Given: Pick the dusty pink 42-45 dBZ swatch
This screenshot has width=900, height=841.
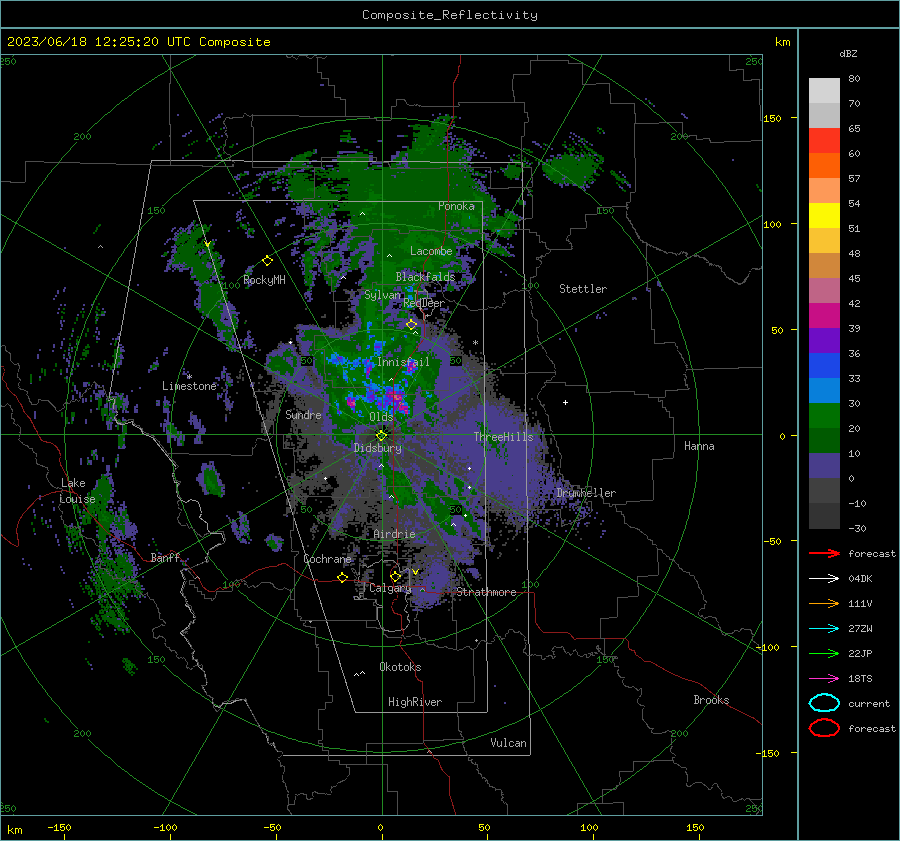Looking at the screenshot, I should pos(824,290).
